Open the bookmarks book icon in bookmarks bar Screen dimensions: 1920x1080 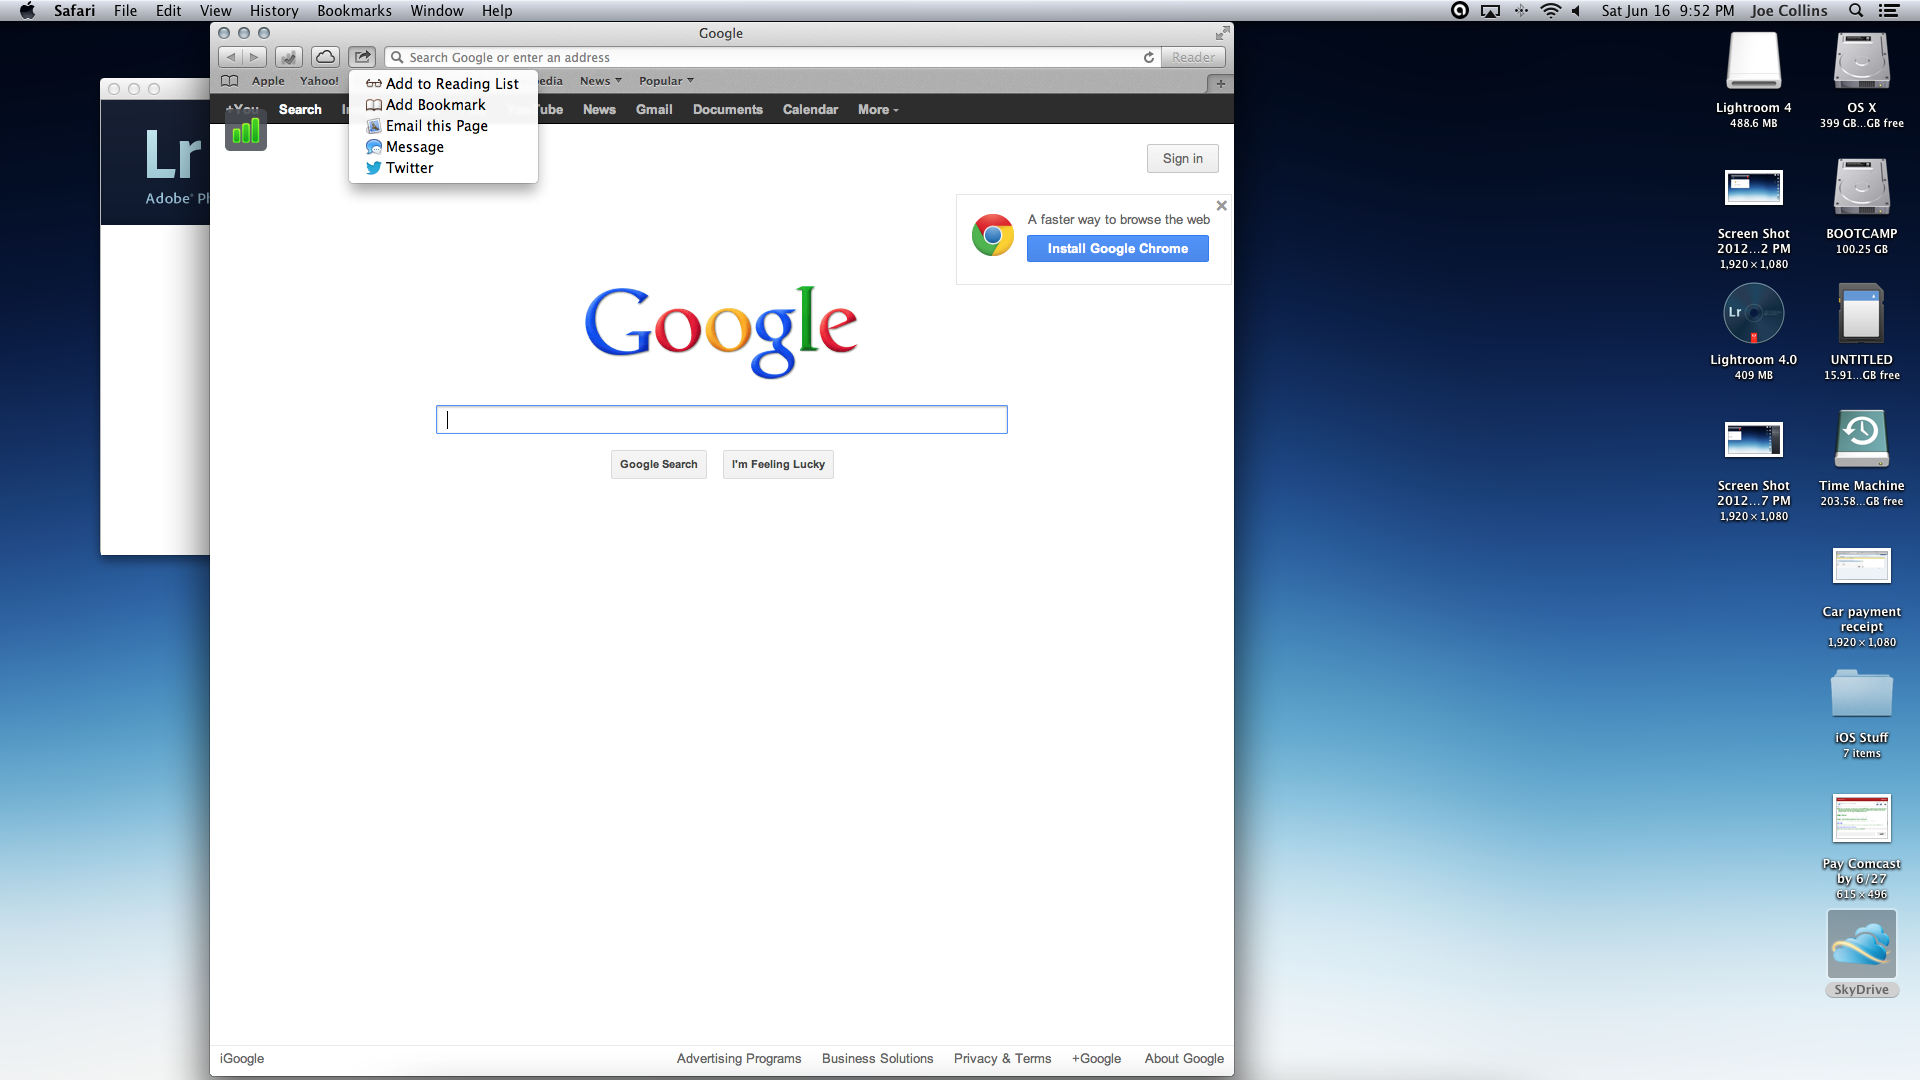pyautogui.click(x=230, y=81)
